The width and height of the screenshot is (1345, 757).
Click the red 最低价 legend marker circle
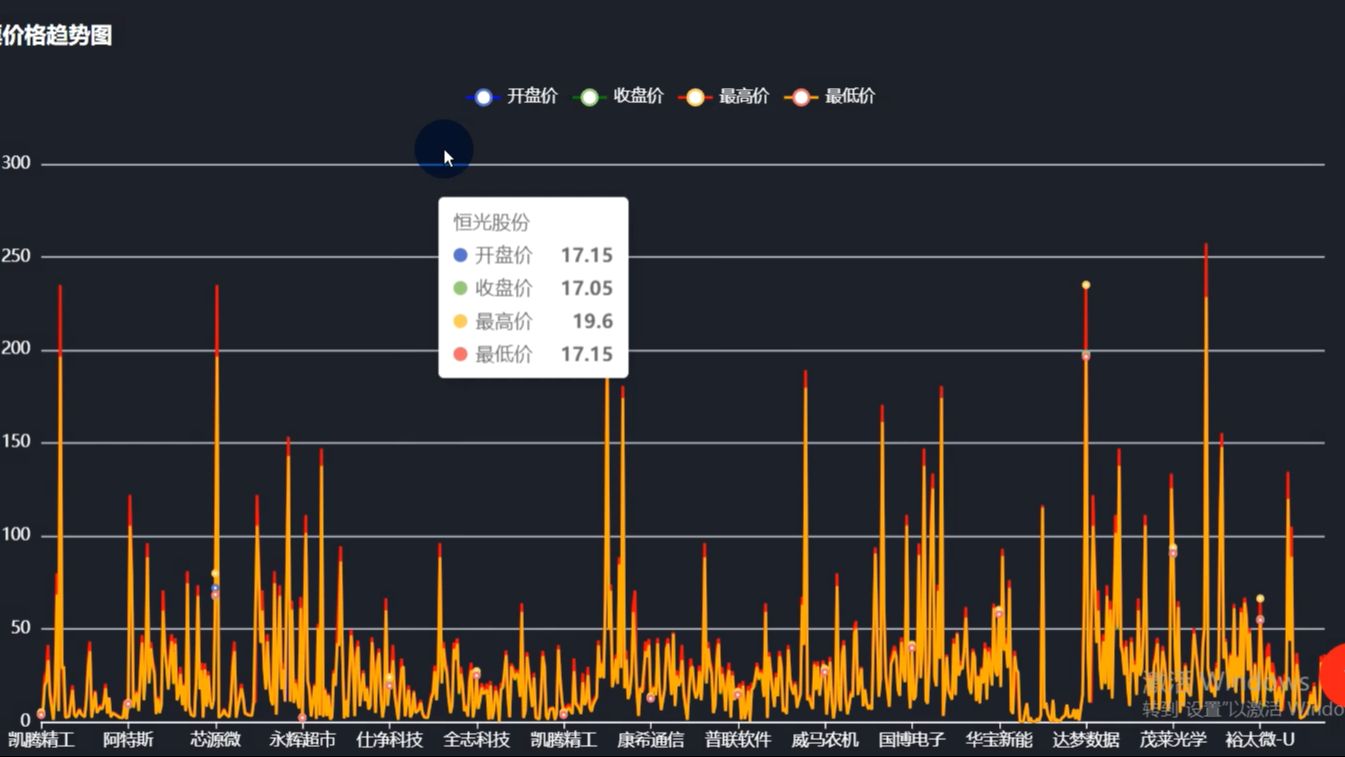coord(802,97)
